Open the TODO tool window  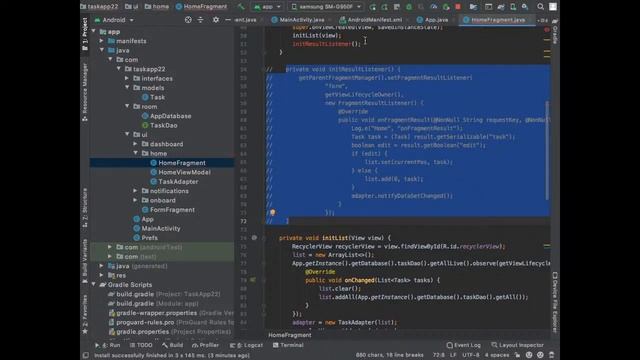tap(141, 345)
